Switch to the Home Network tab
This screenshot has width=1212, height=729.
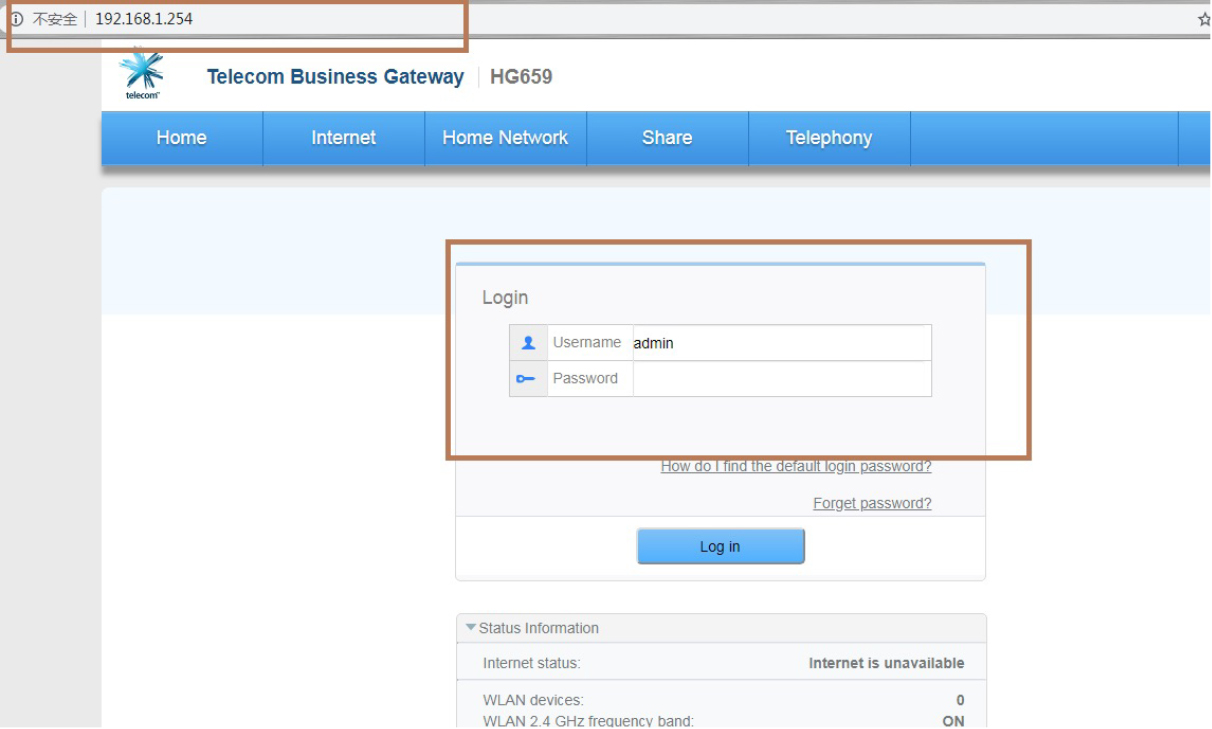coord(506,138)
